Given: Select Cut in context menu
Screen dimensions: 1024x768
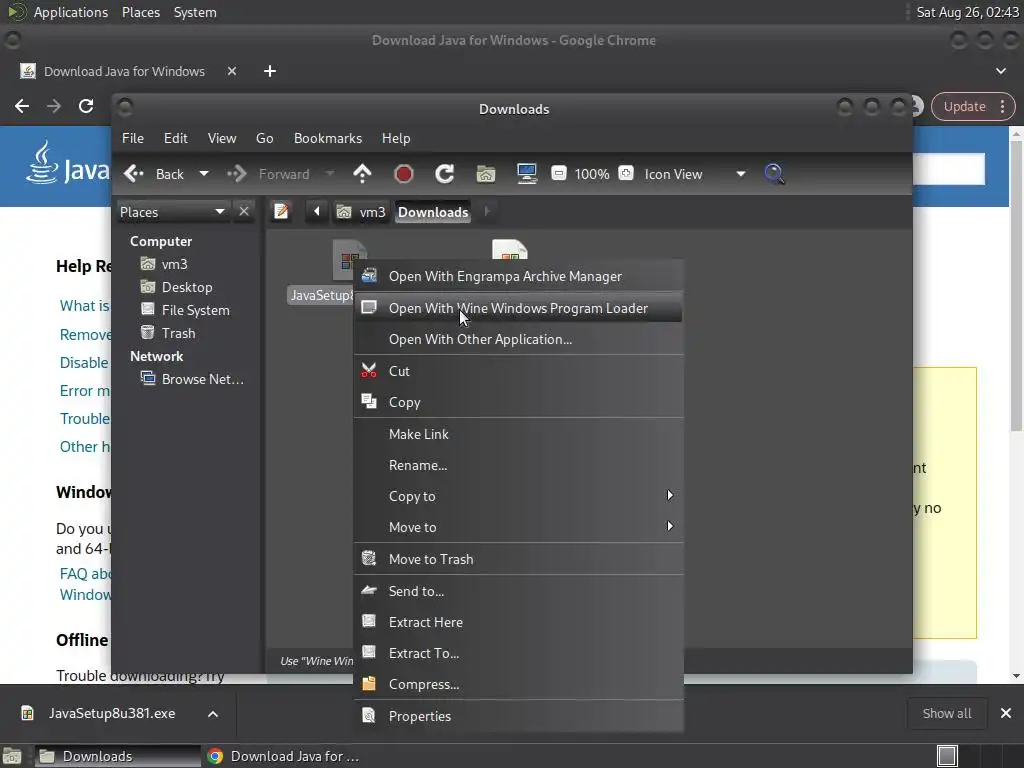Looking at the screenshot, I should coord(519,371).
